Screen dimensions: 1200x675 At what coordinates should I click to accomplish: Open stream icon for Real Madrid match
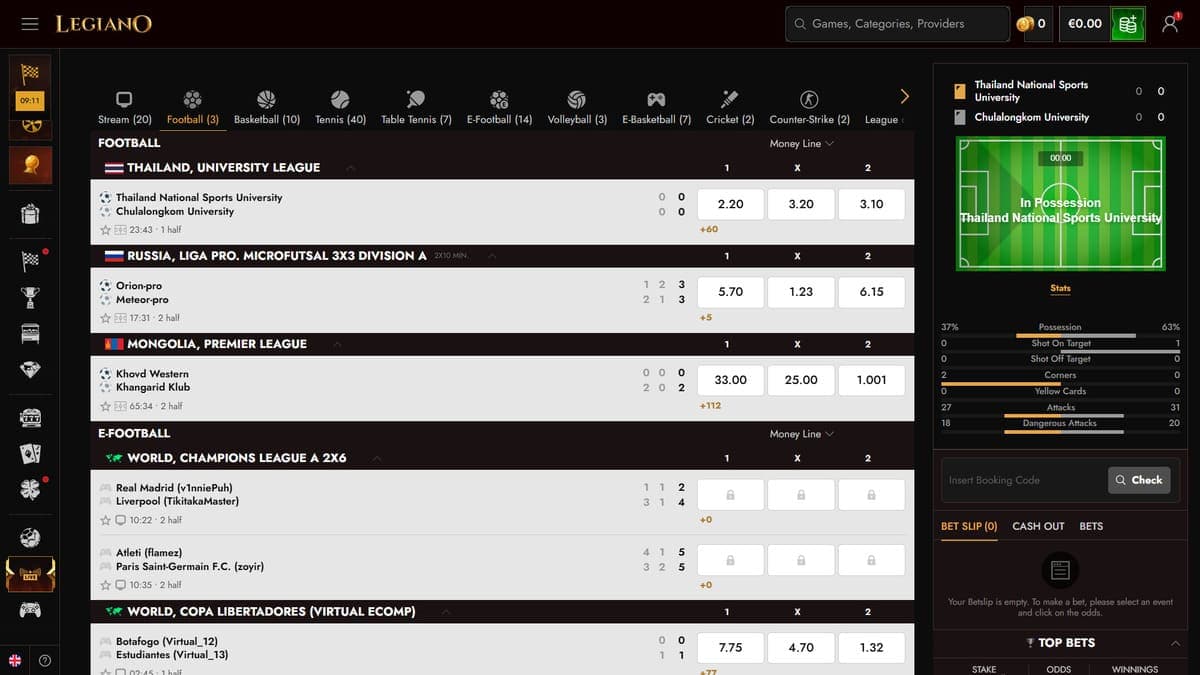click(x=120, y=520)
